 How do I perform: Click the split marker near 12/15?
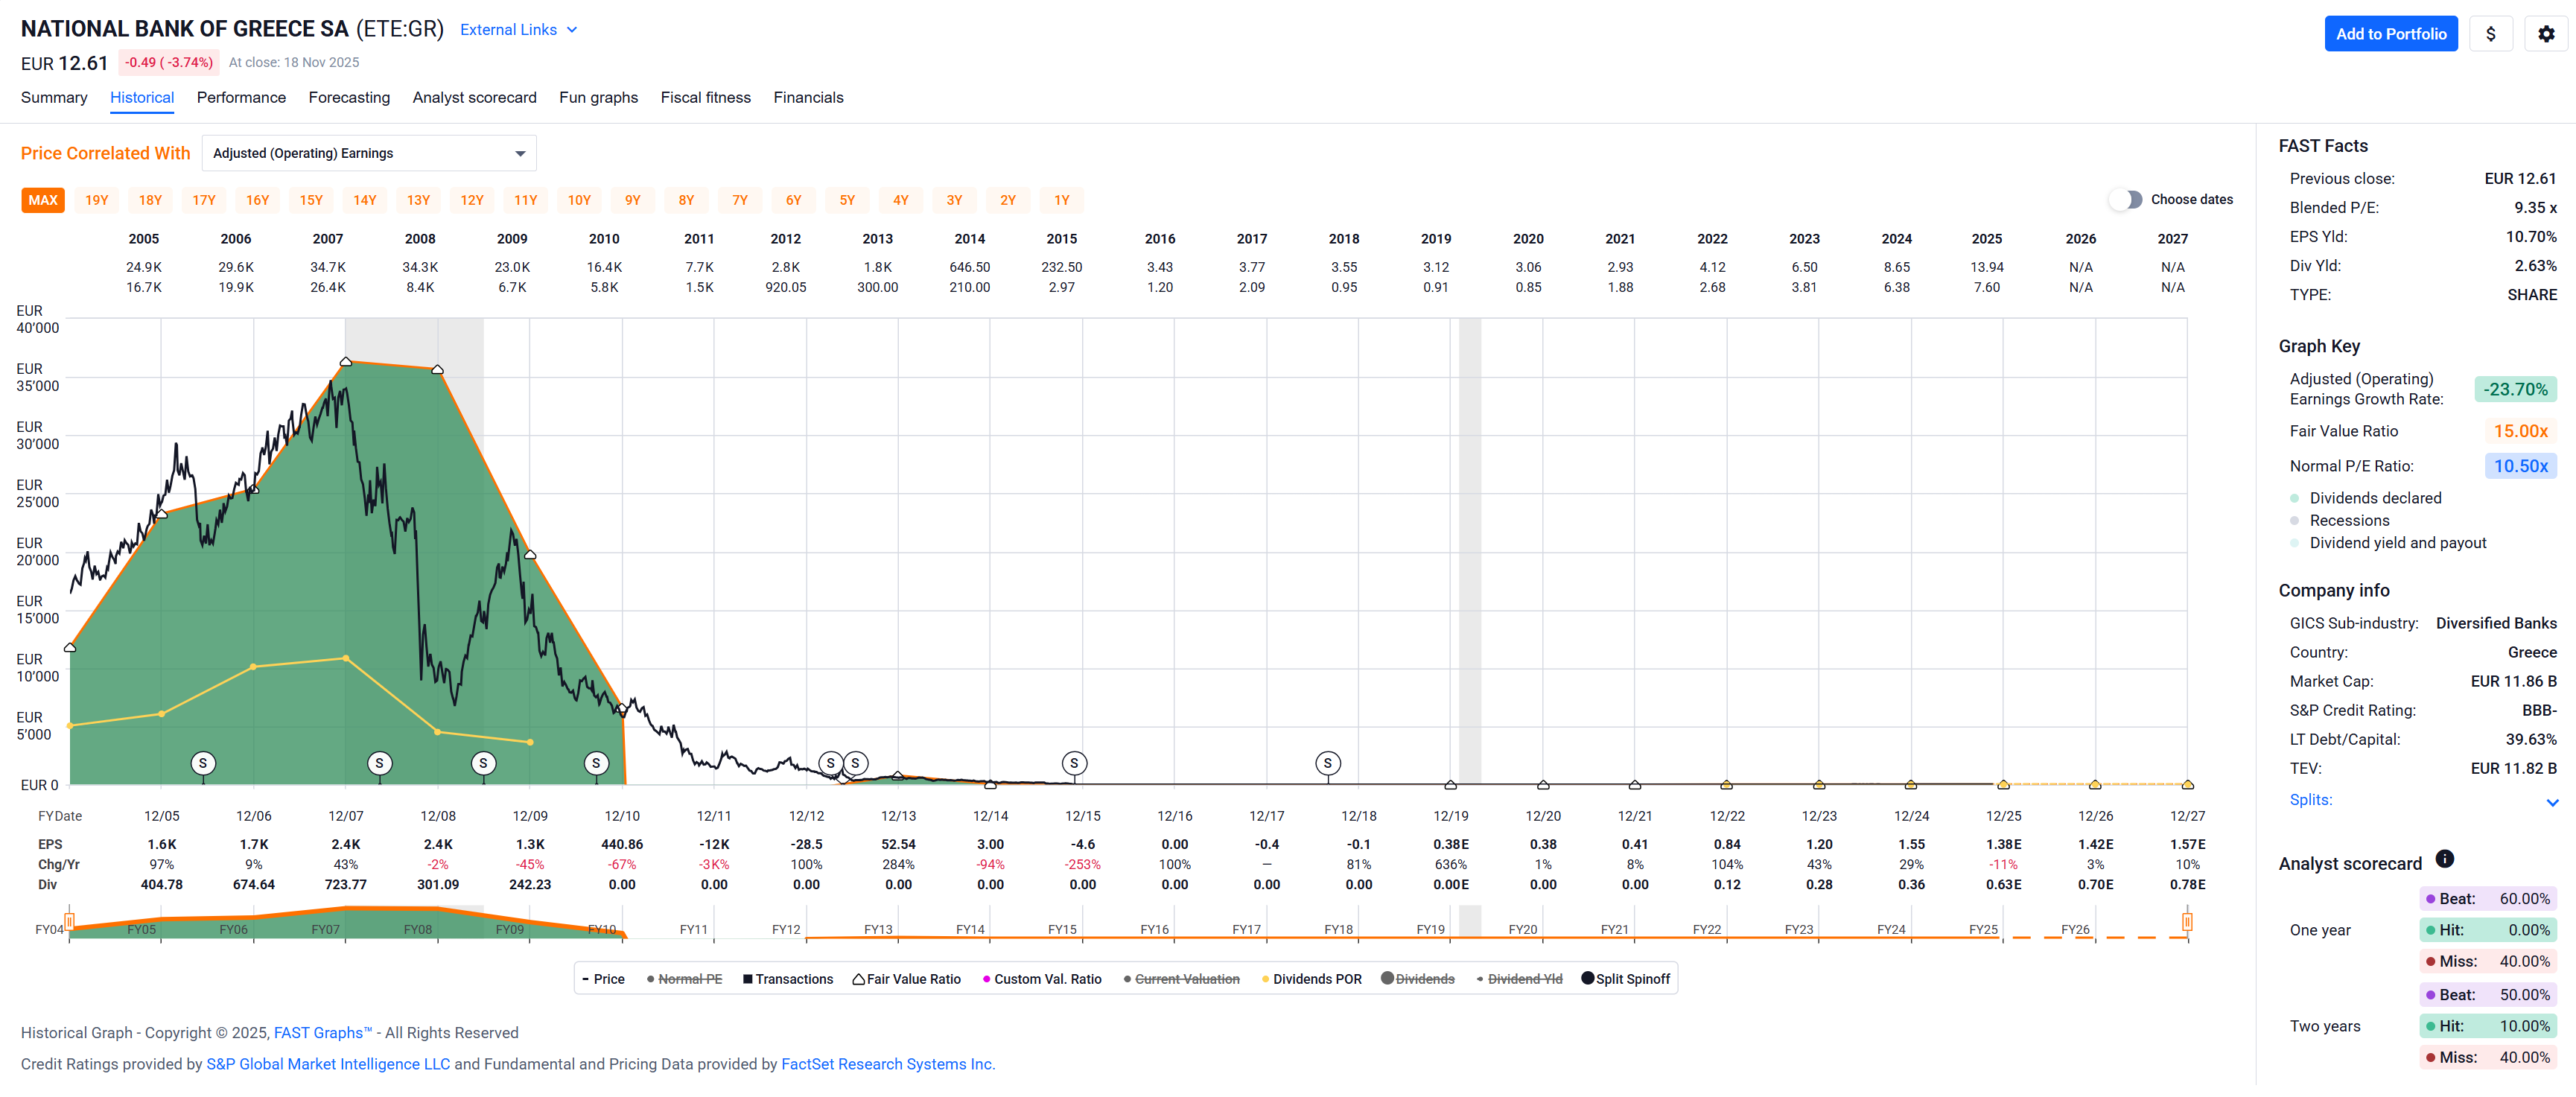[x=1074, y=763]
